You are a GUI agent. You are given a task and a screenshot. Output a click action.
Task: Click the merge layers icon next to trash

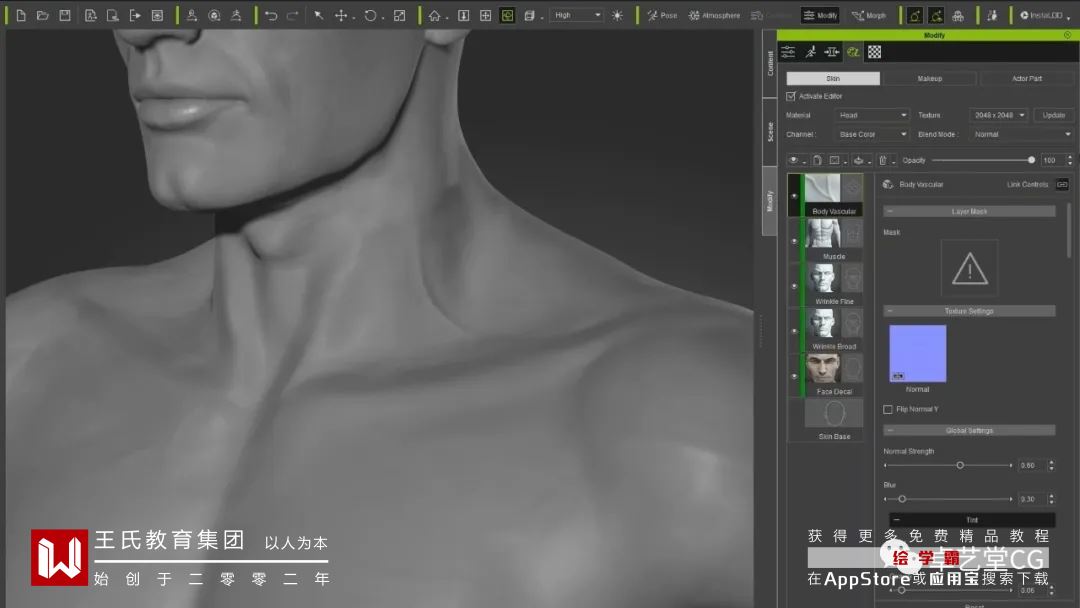[x=860, y=160]
